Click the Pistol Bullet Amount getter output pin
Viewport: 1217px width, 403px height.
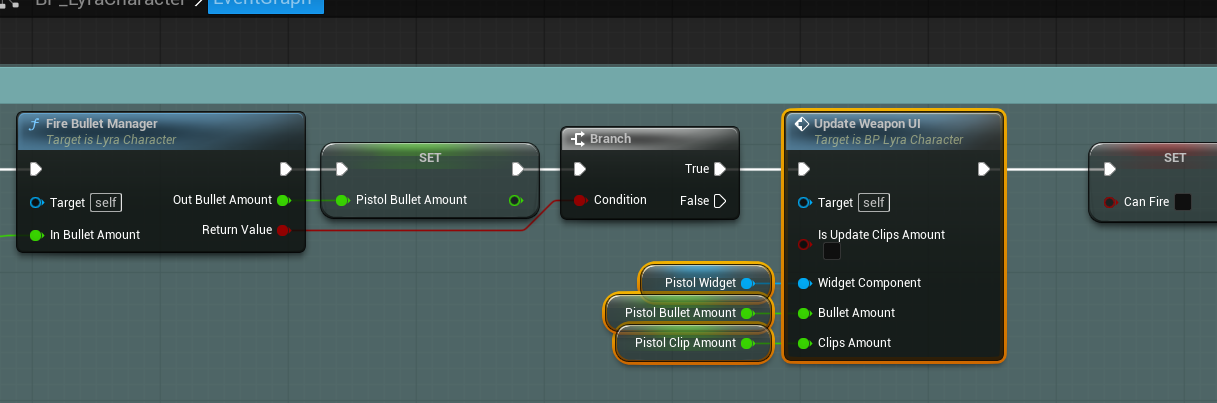tap(749, 313)
